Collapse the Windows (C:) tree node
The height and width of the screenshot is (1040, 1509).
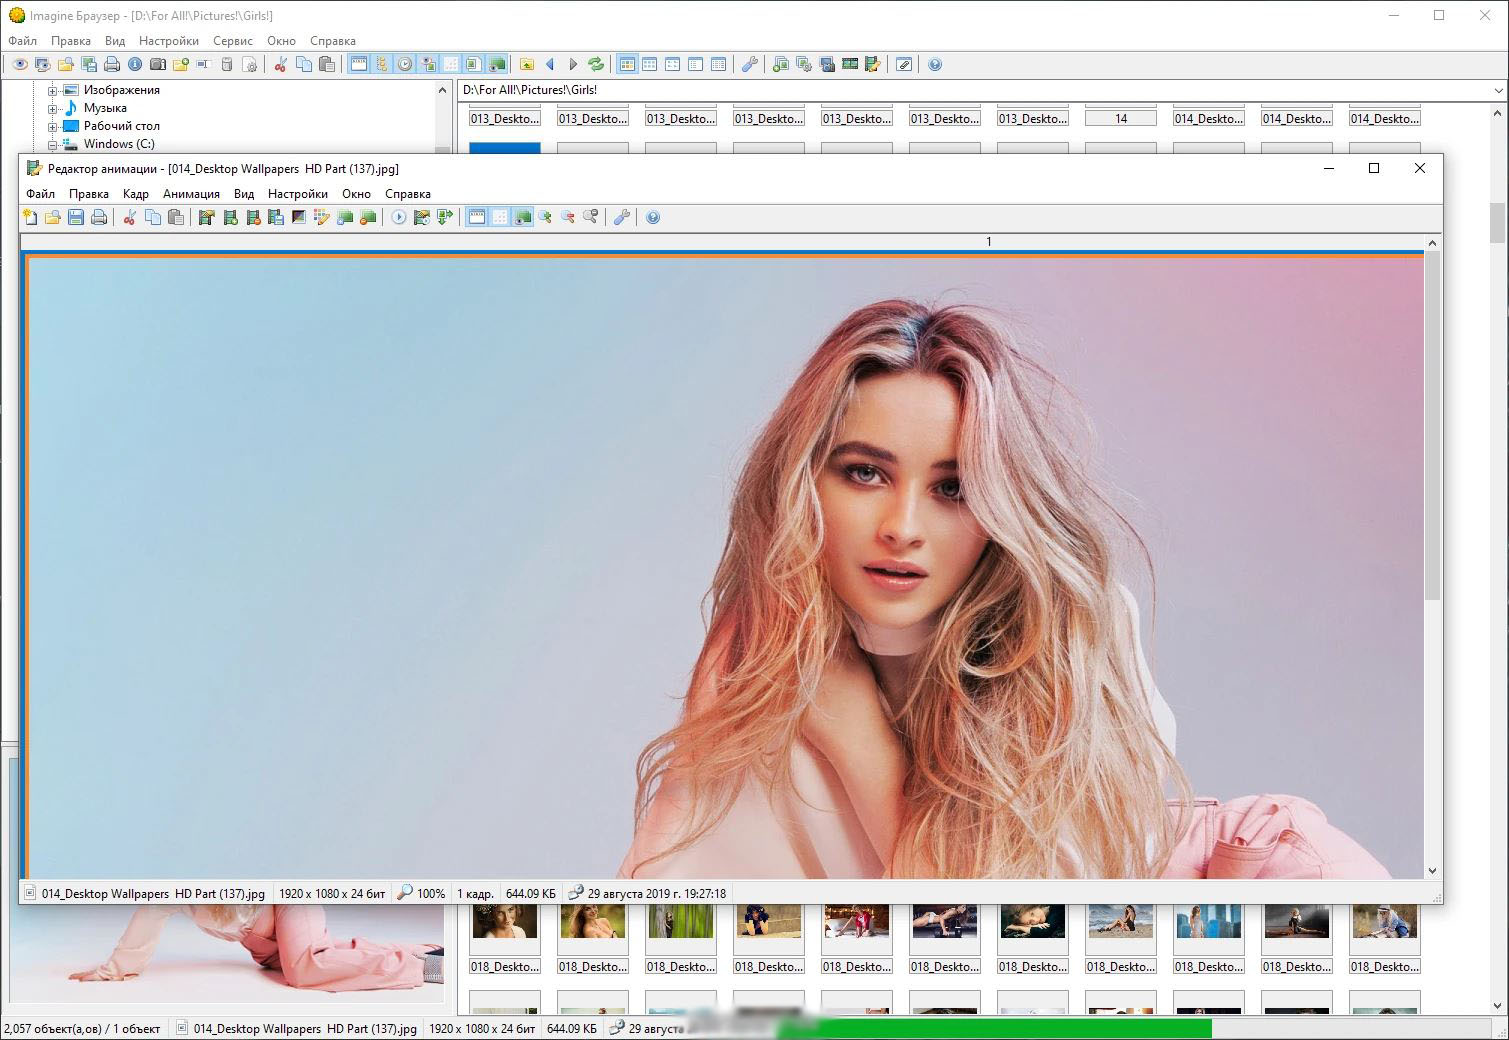[x=53, y=144]
